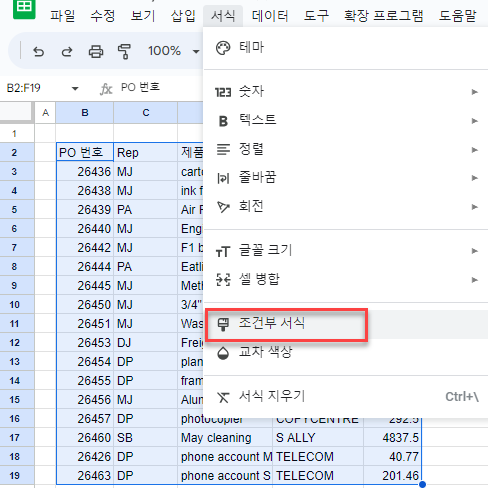Click the text wrapping icon
Image resolution: width=488 pixels, height=488 pixels.
[x=223, y=178]
